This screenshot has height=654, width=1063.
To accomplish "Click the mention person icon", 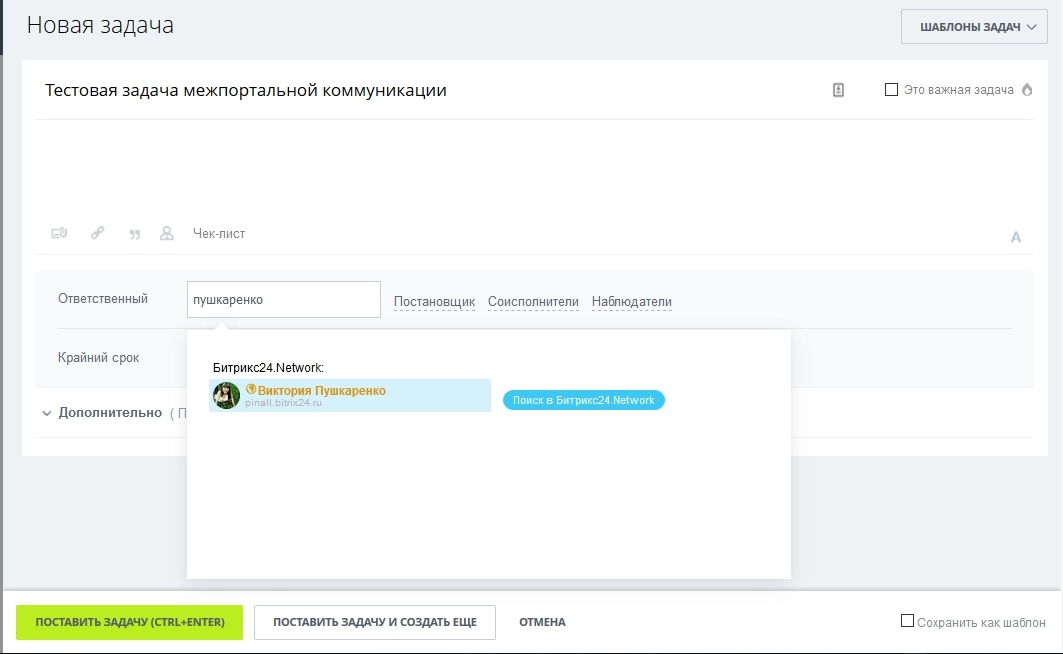I will pyautogui.click(x=166, y=233).
